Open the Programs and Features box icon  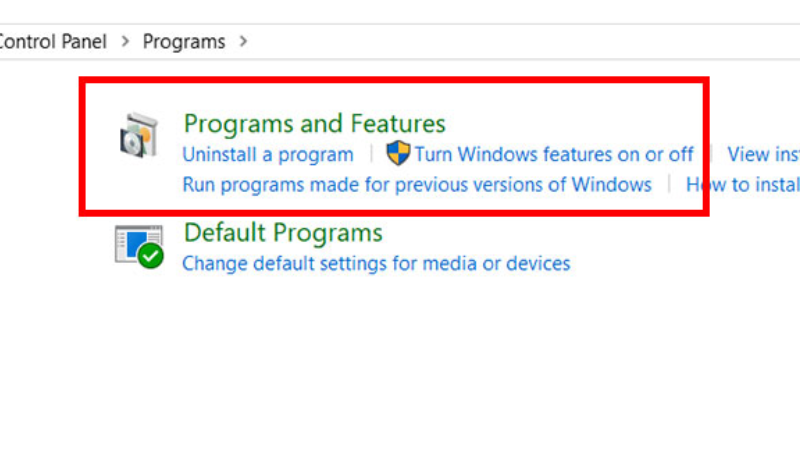click(x=139, y=135)
